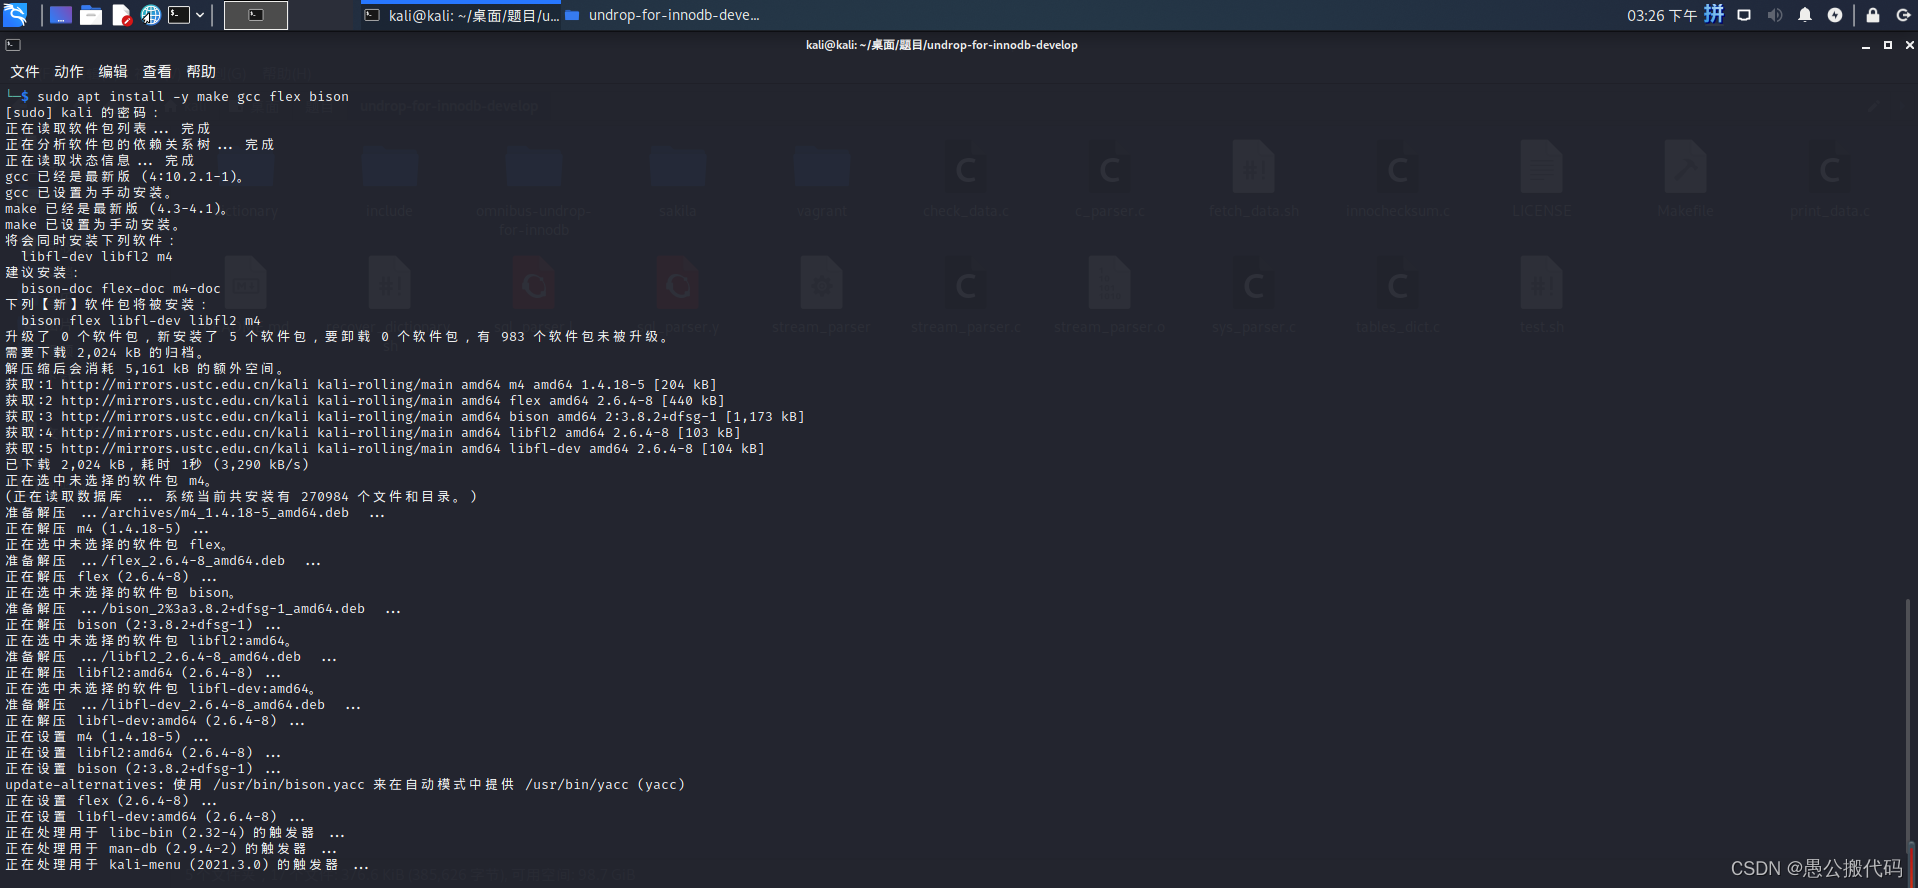This screenshot has height=888, width=1918.
Task: Click the show desktop panel icon
Action: click(60, 15)
